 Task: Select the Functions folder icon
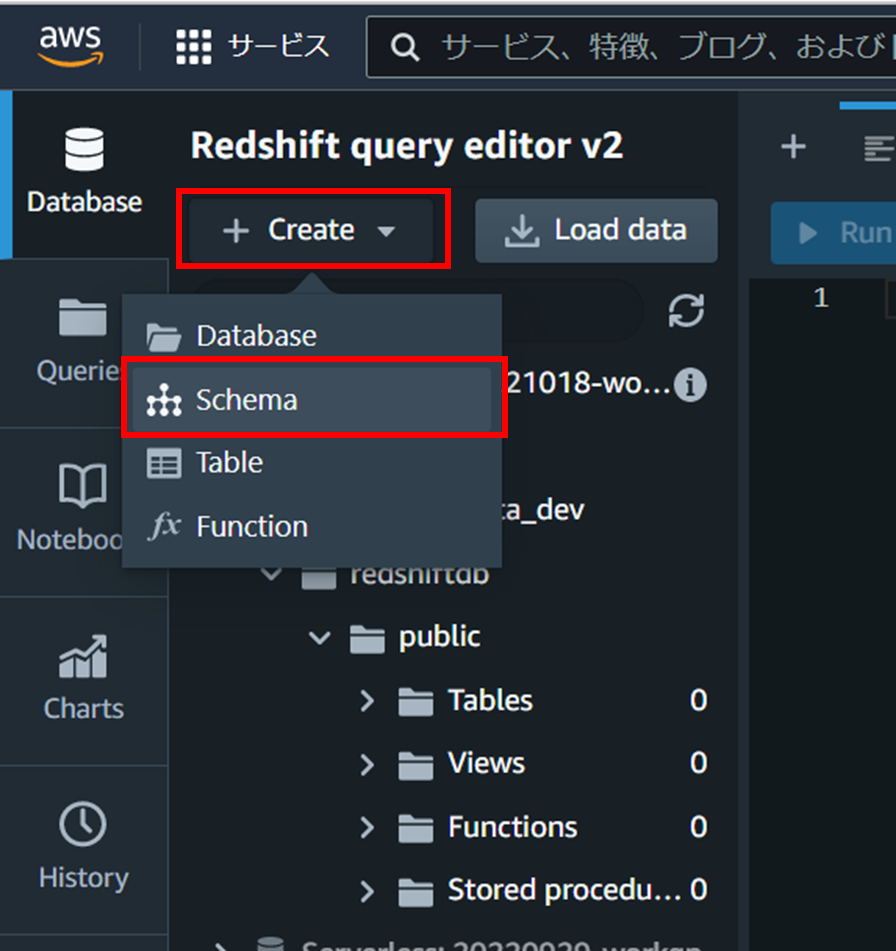click(x=416, y=828)
